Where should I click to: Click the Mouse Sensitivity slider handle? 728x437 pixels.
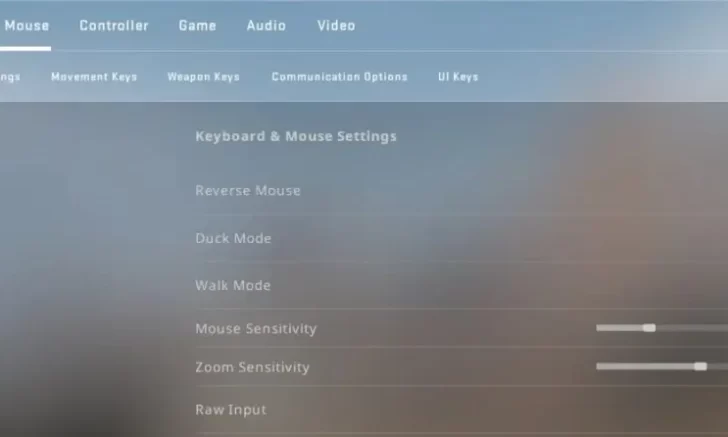tap(649, 328)
